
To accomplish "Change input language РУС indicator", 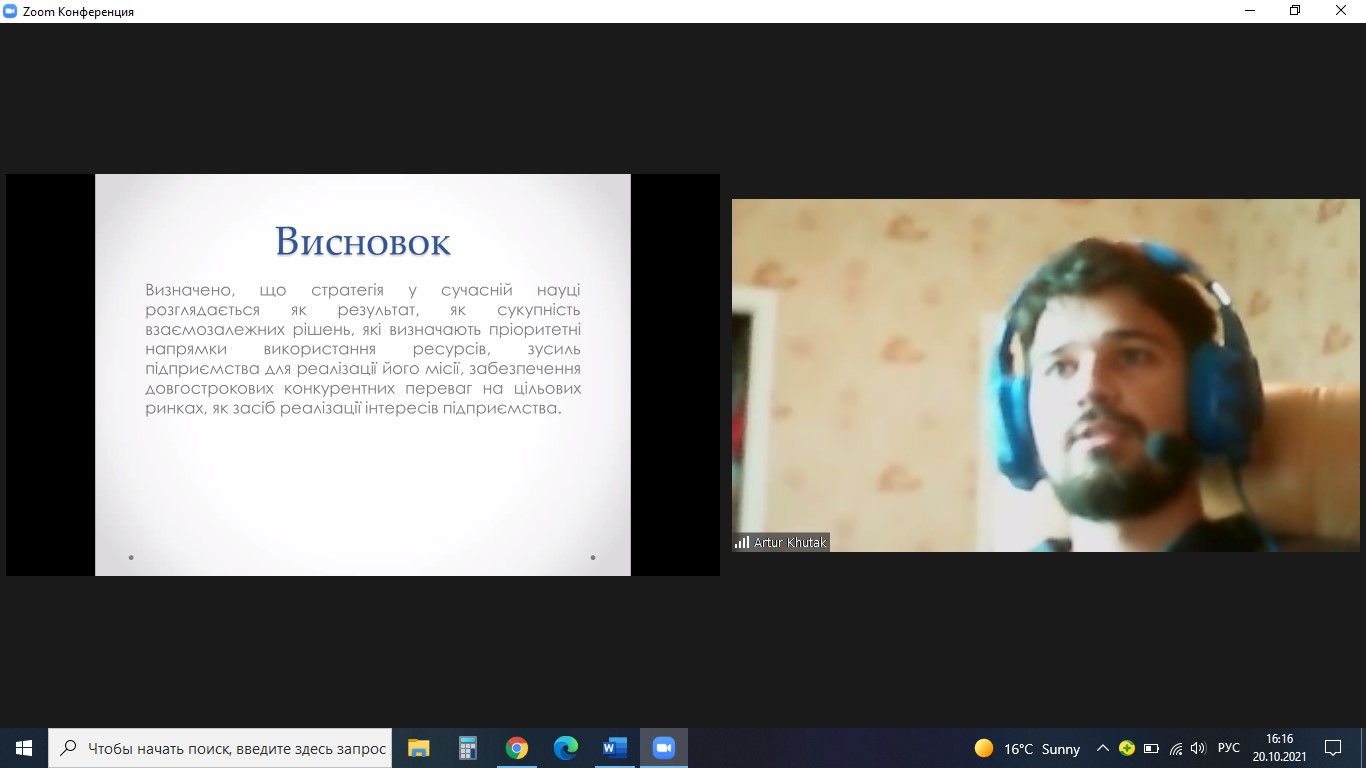I will (1229, 748).
